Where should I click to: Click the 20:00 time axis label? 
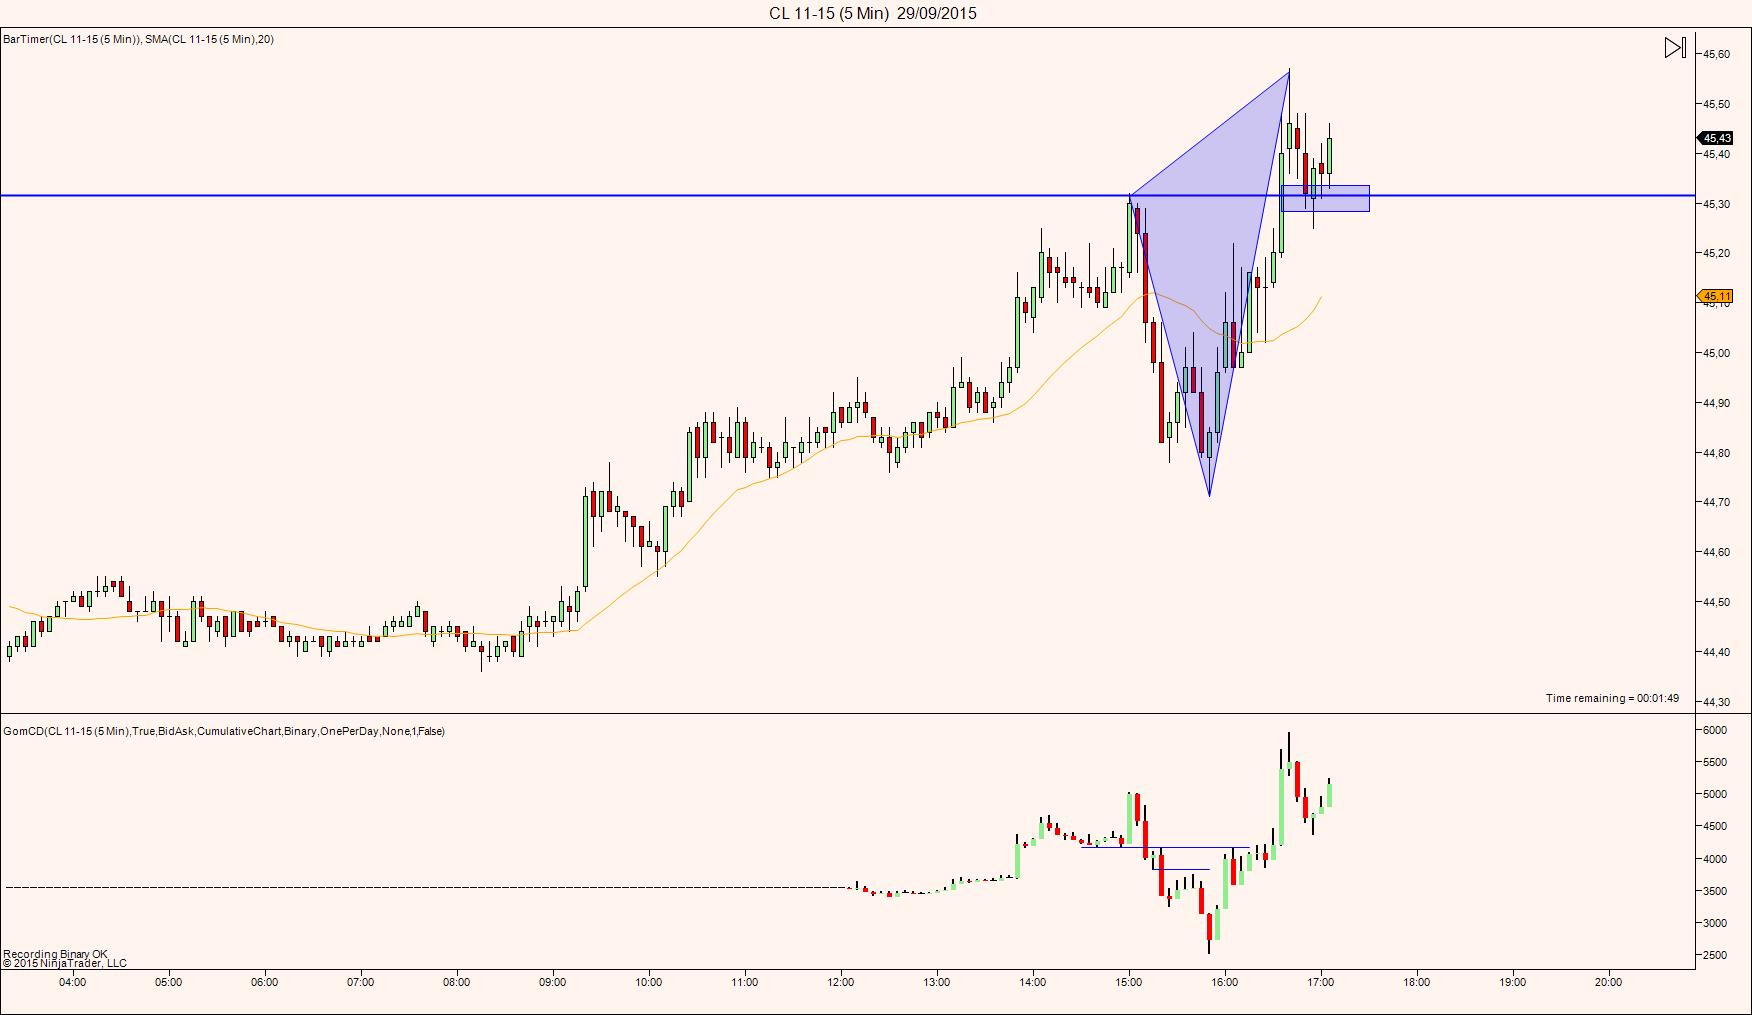click(x=1608, y=982)
